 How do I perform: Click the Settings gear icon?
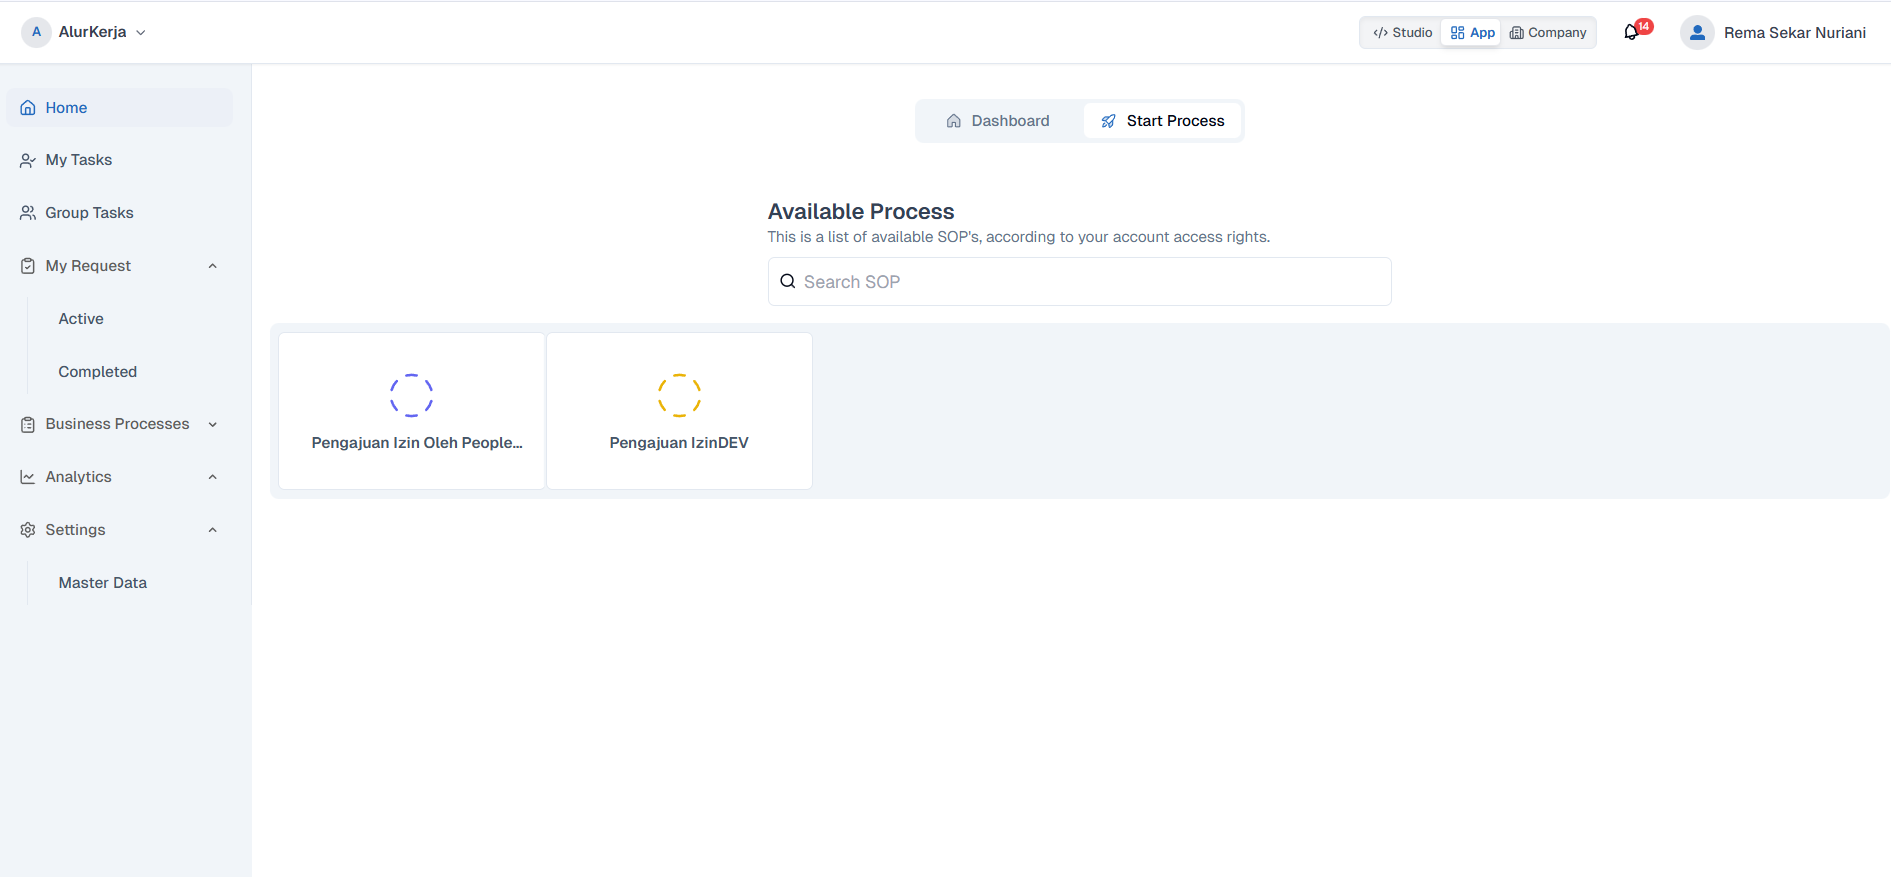pyautogui.click(x=28, y=530)
